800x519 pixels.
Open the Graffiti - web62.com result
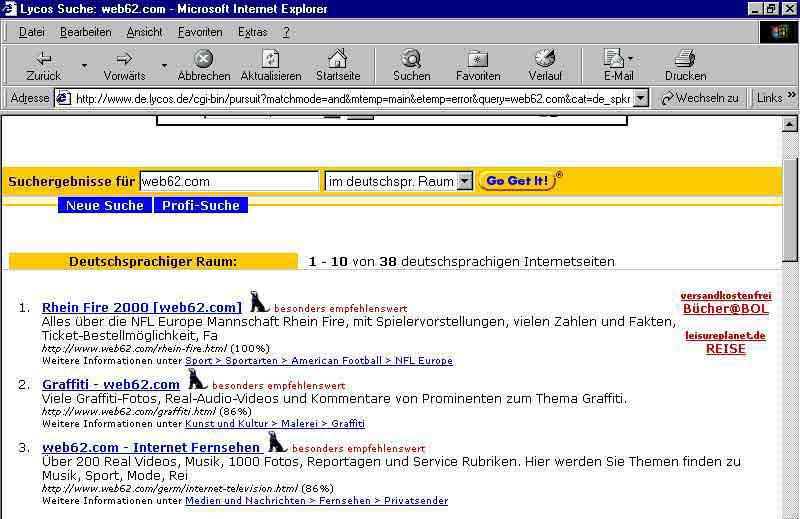111,384
